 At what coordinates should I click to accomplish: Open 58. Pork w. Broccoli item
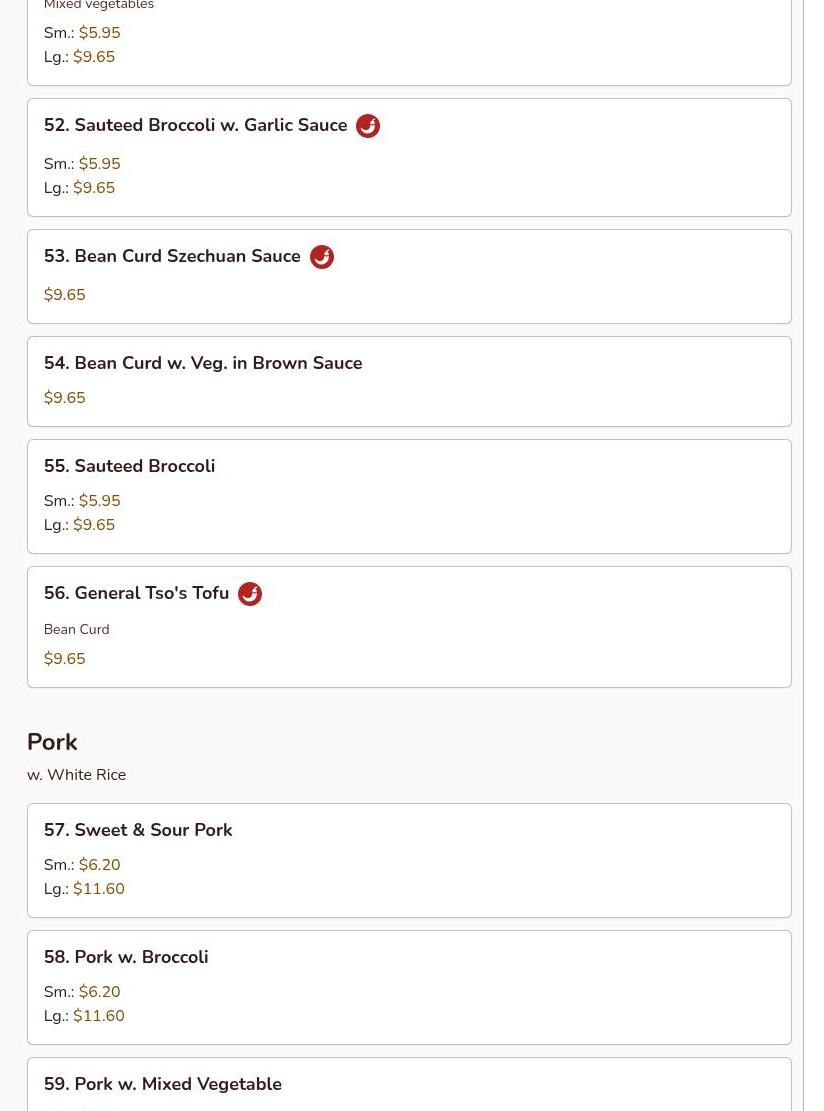409,987
